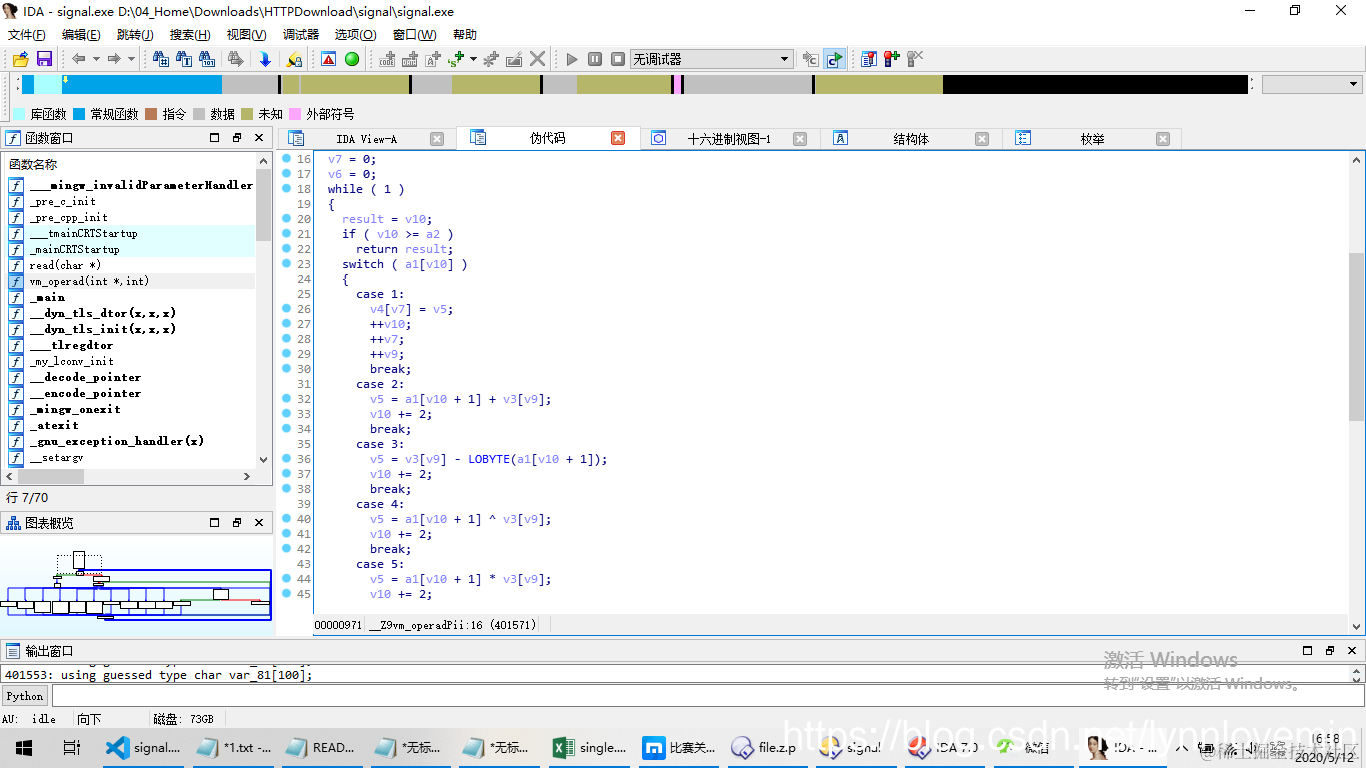Open the debugger selection combo box
This screenshot has height=768, width=1366.
(x=711, y=59)
